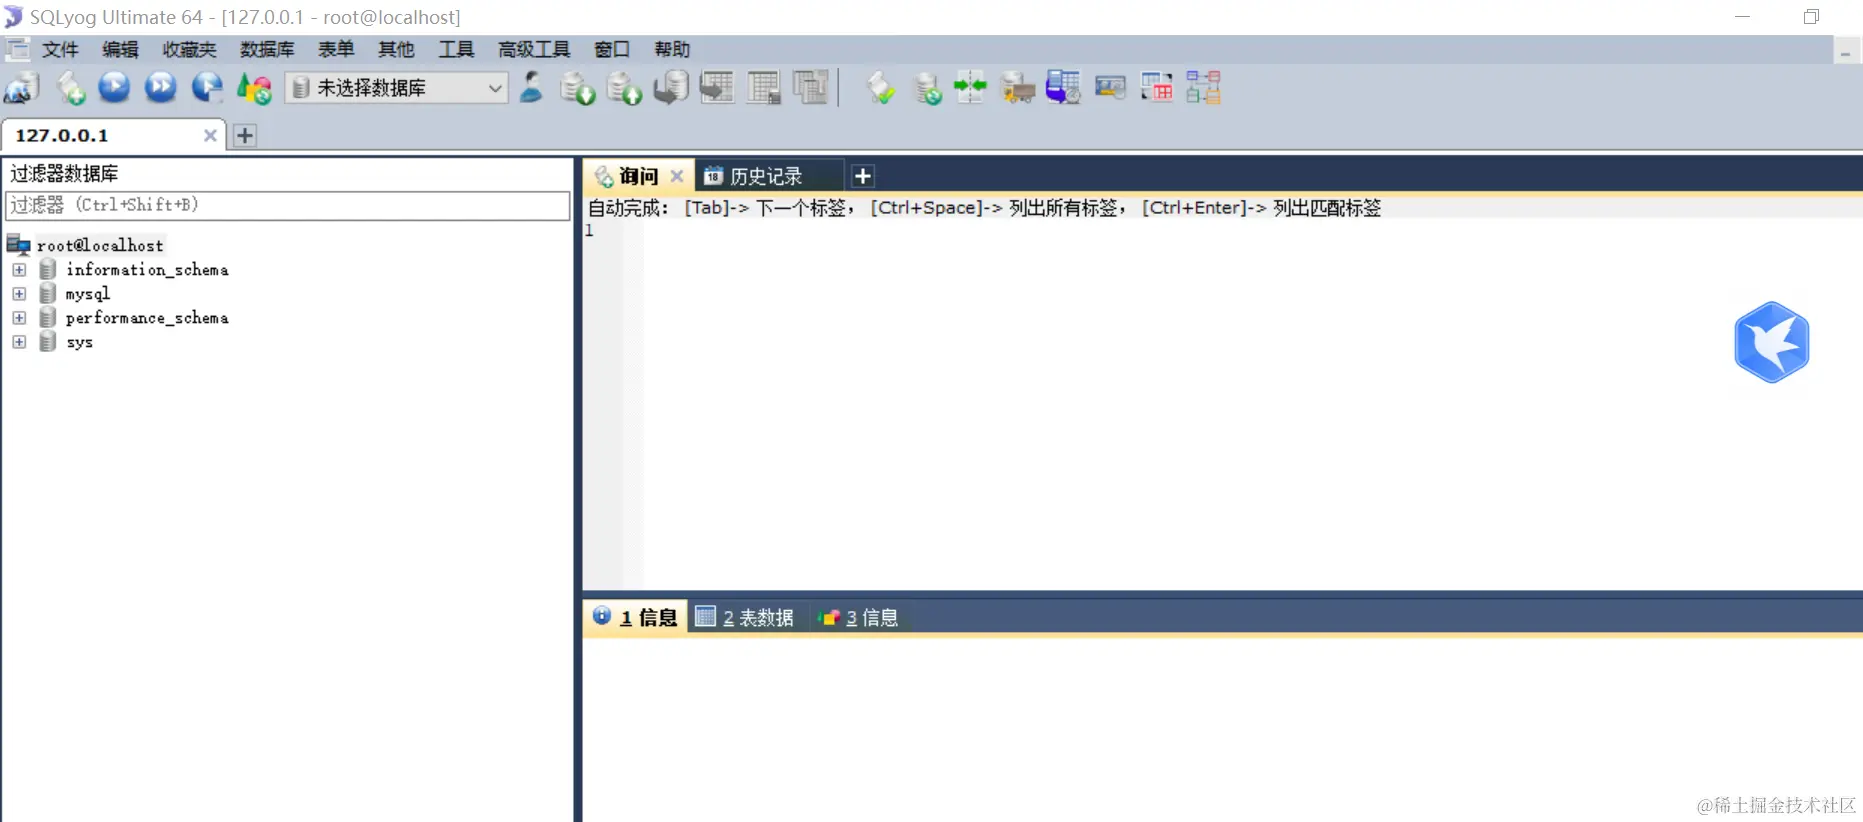This screenshot has width=1863, height=822.
Task: Click the inner window minimize button
Action: pyautogui.click(x=1845, y=51)
